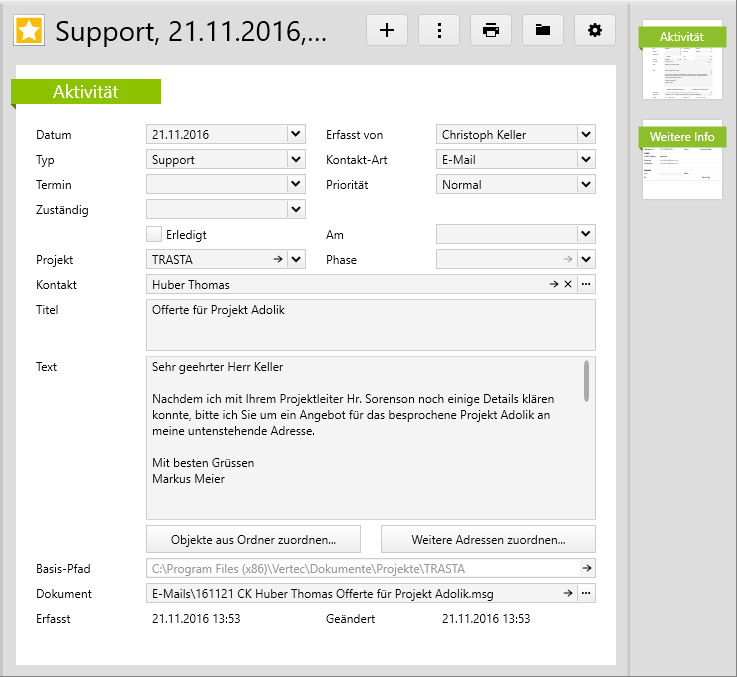Open the Kontakt-Art dropdown

tap(586, 159)
